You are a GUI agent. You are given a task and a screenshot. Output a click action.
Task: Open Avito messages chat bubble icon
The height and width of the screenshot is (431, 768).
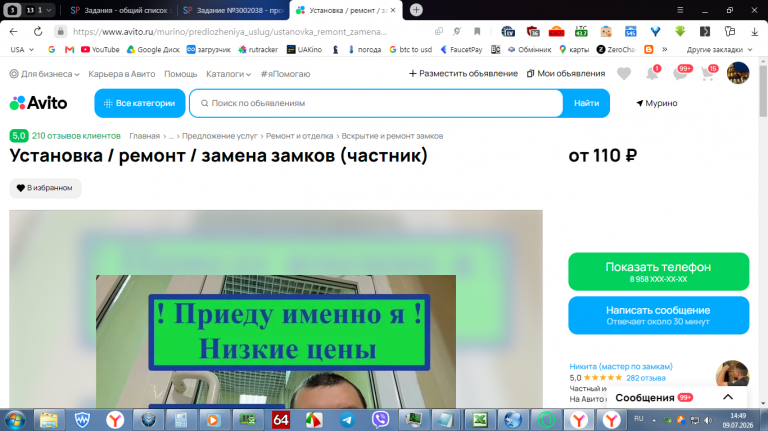pos(680,73)
